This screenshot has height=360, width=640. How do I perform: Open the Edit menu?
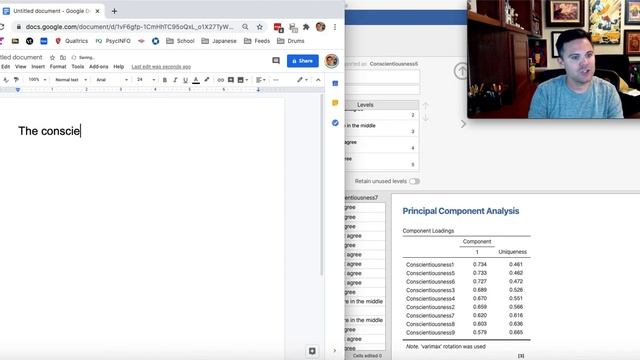(6, 67)
